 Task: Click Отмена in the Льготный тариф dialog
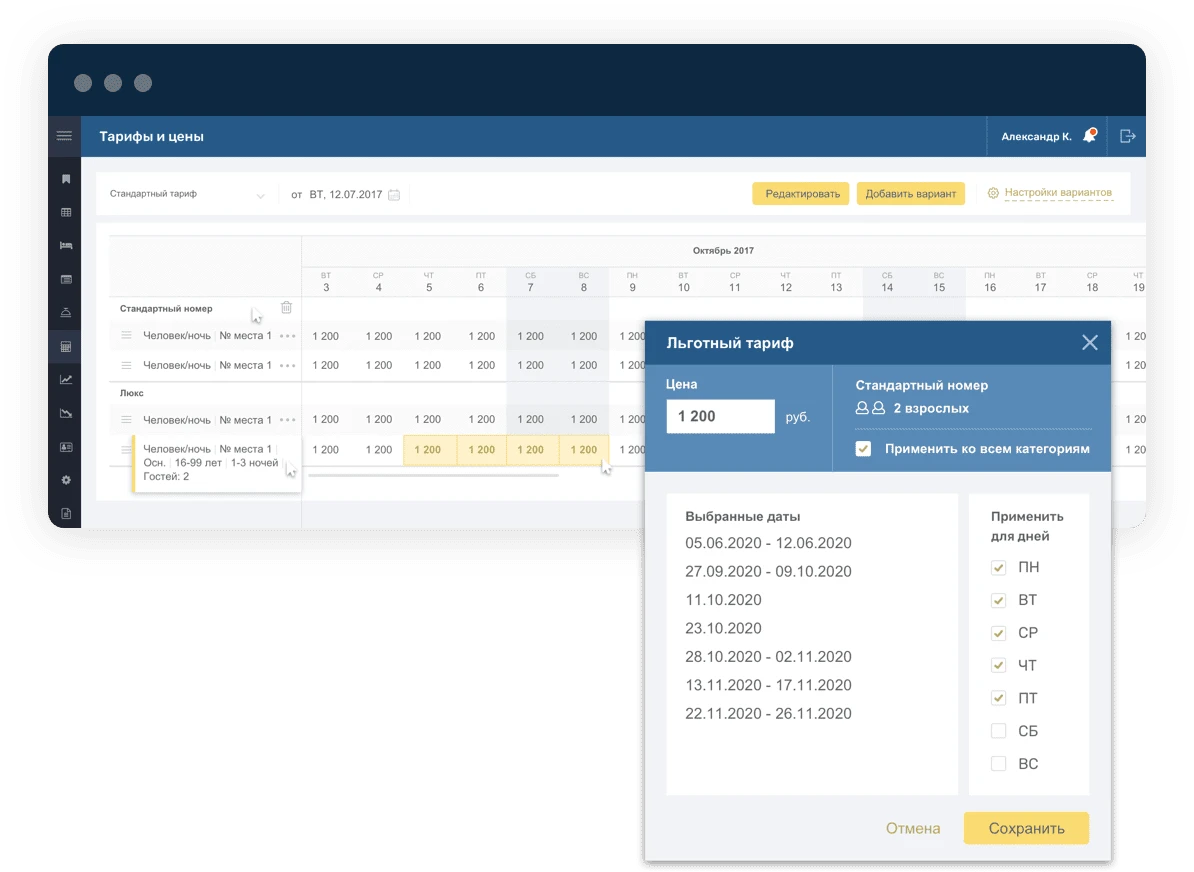tap(912, 828)
